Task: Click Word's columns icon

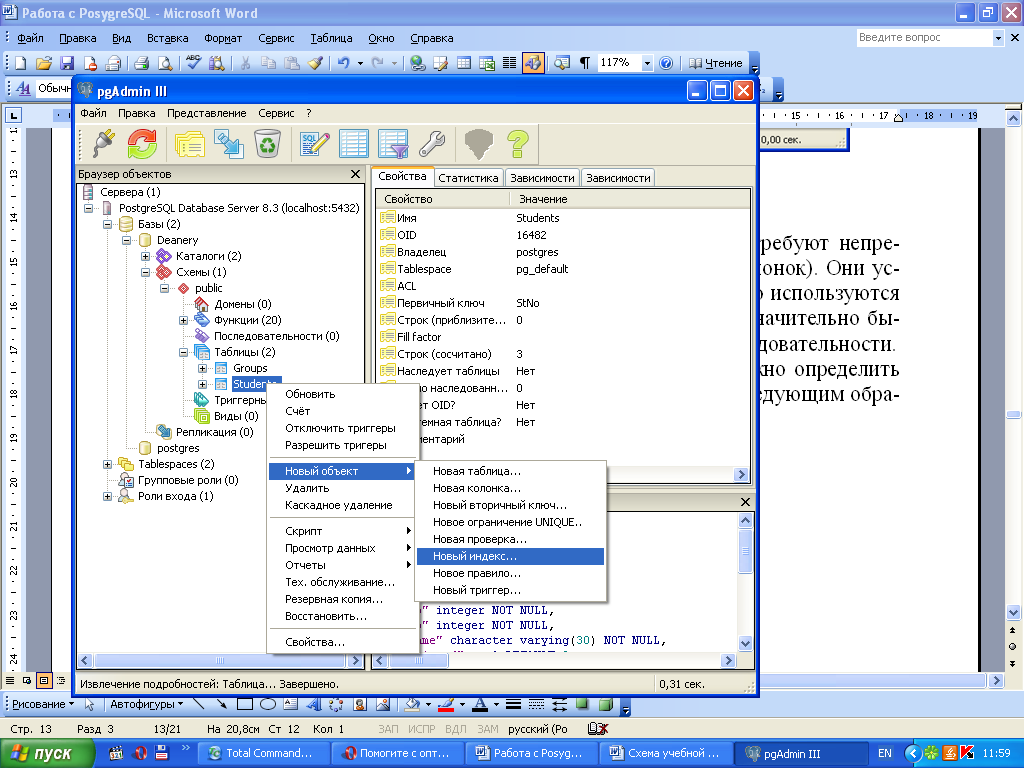Action: pyautogui.click(x=509, y=63)
